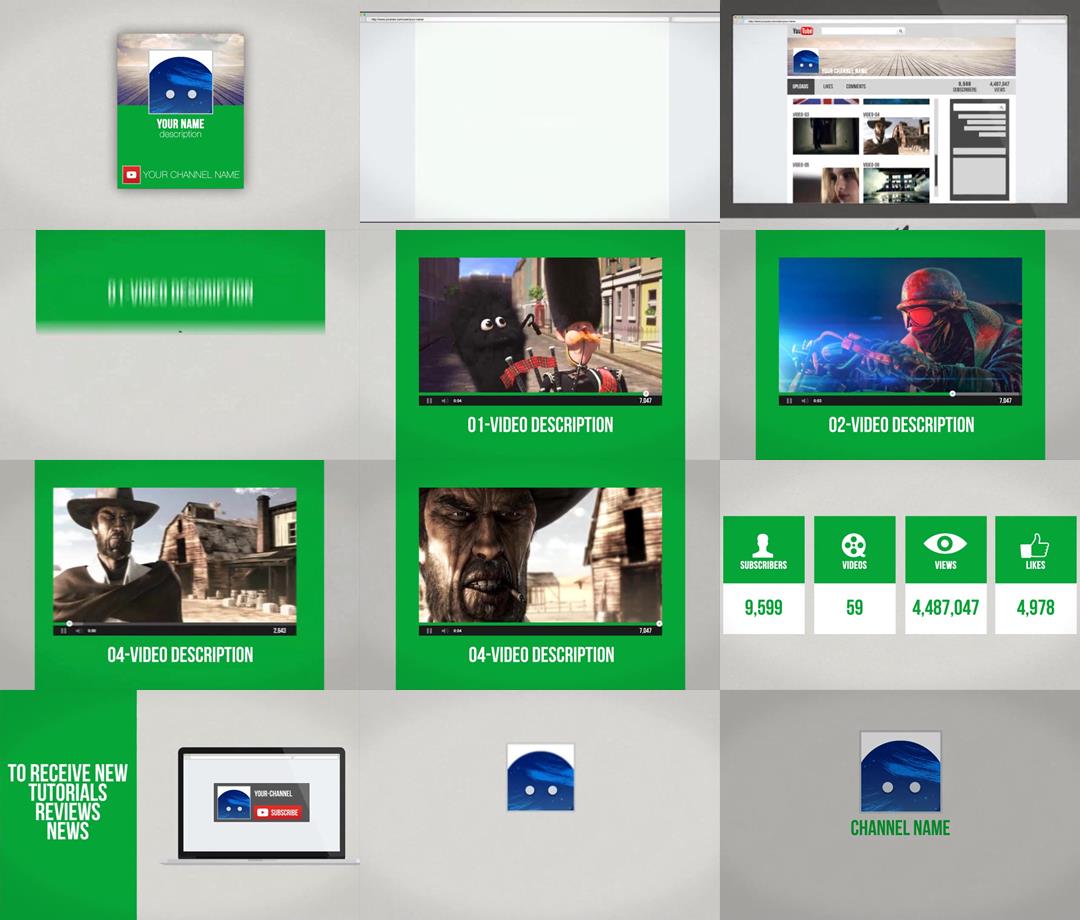Click the YOUR-CHANNEL label on the laptop screen
Image resolution: width=1080 pixels, height=920 pixels.
(273, 794)
